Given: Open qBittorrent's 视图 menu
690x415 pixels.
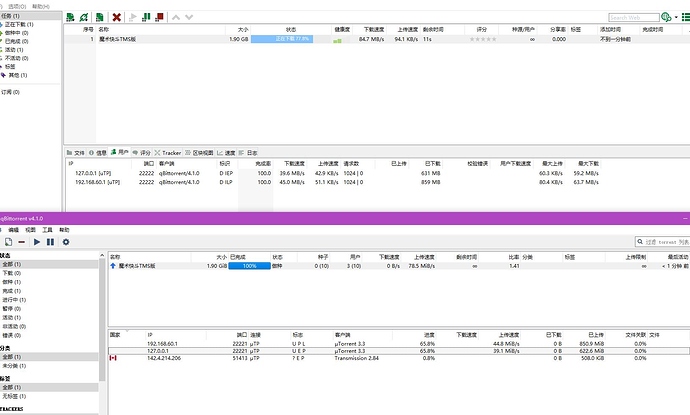Looking at the screenshot, I should 30,230.
